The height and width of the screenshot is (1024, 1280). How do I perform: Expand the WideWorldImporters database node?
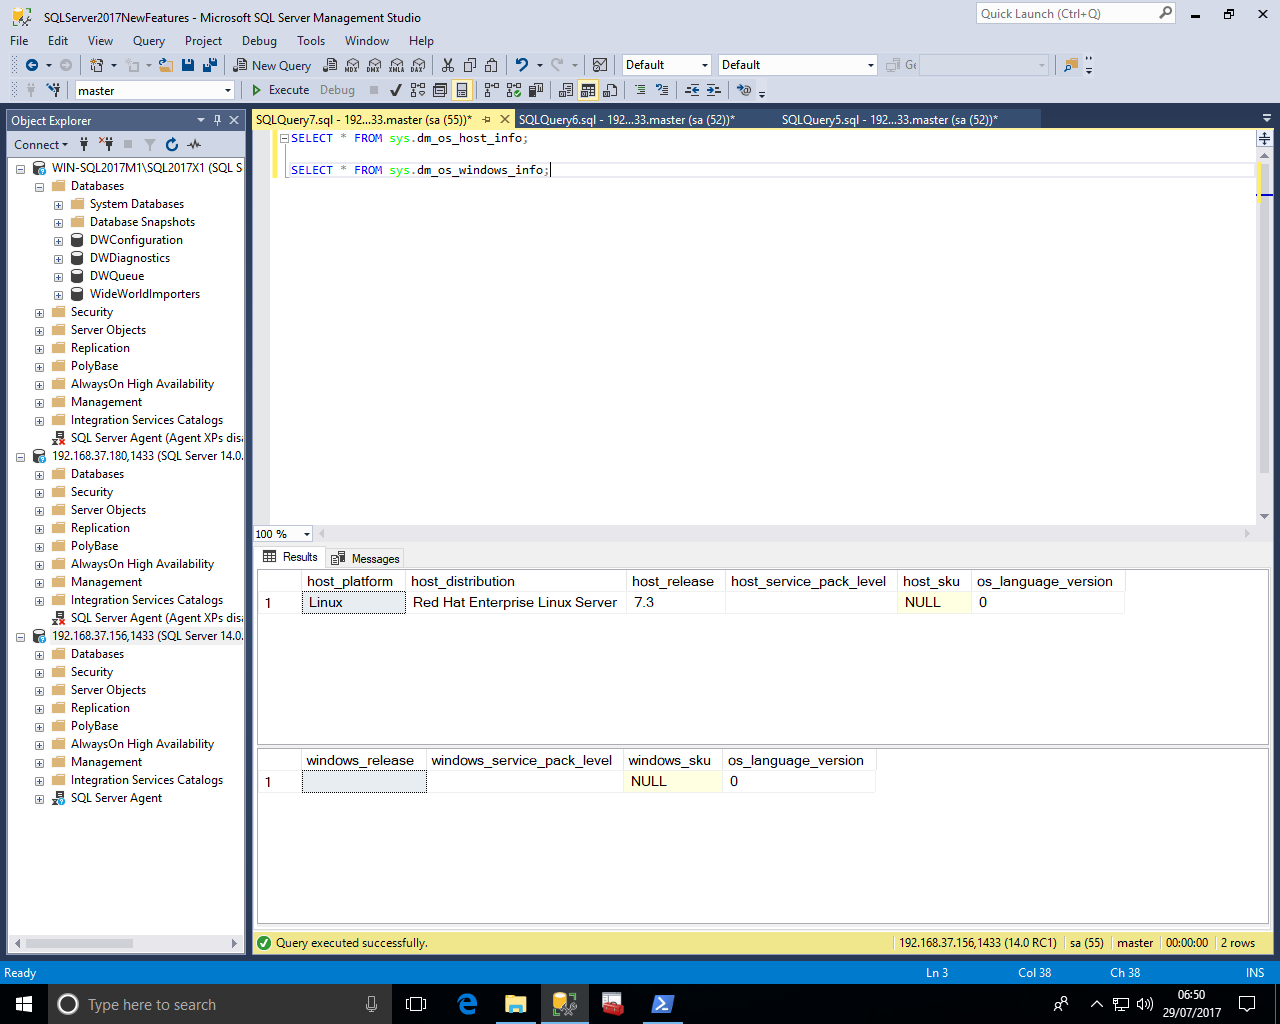click(x=58, y=295)
